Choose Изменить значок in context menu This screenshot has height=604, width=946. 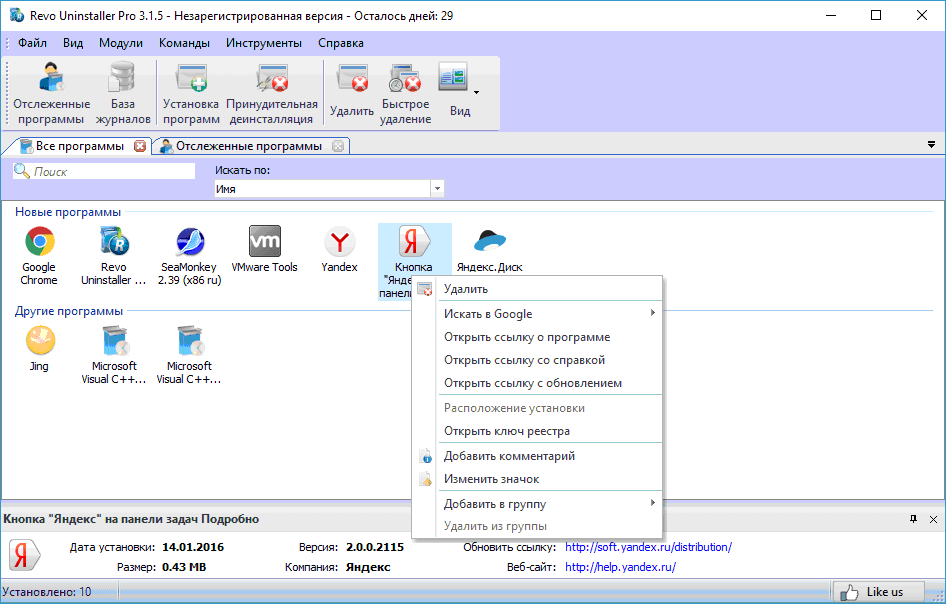[x=537, y=479]
